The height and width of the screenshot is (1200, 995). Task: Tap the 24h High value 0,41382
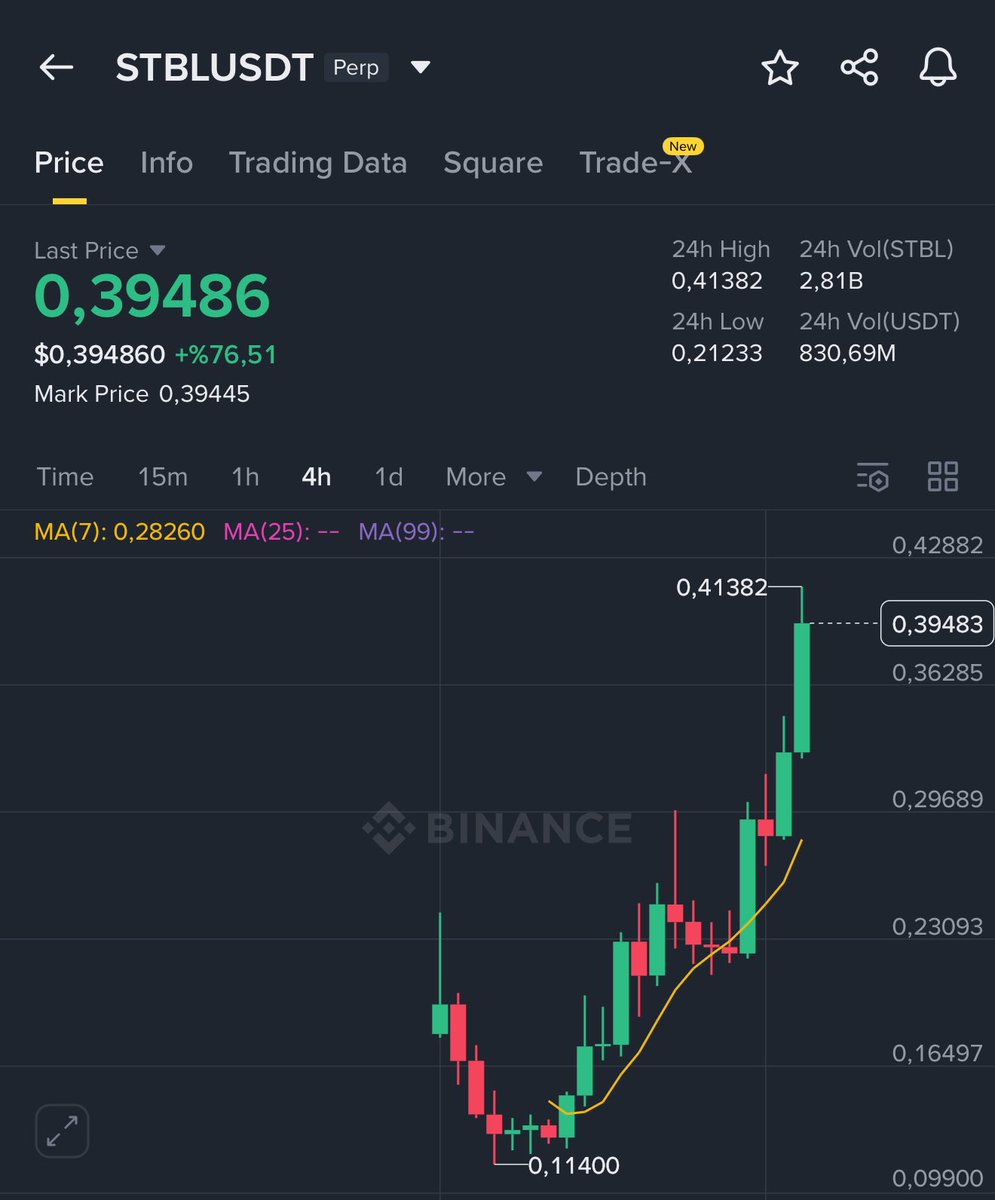click(x=717, y=281)
